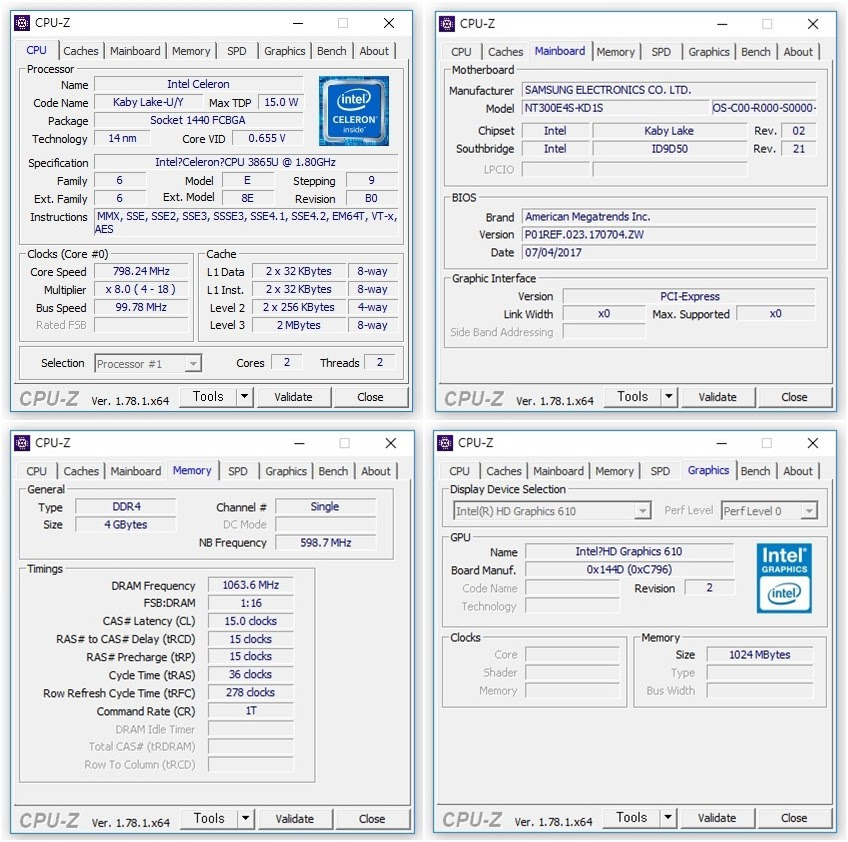Click the Level 3 cache value 2 MBytes
Image resolution: width=848 pixels, height=842 pixels.
(299, 325)
